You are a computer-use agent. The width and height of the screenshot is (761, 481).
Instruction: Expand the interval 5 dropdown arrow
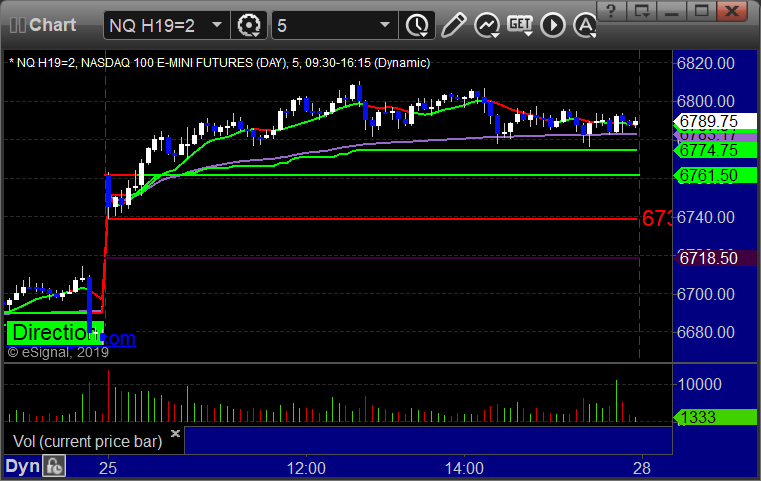tap(385, 25)
